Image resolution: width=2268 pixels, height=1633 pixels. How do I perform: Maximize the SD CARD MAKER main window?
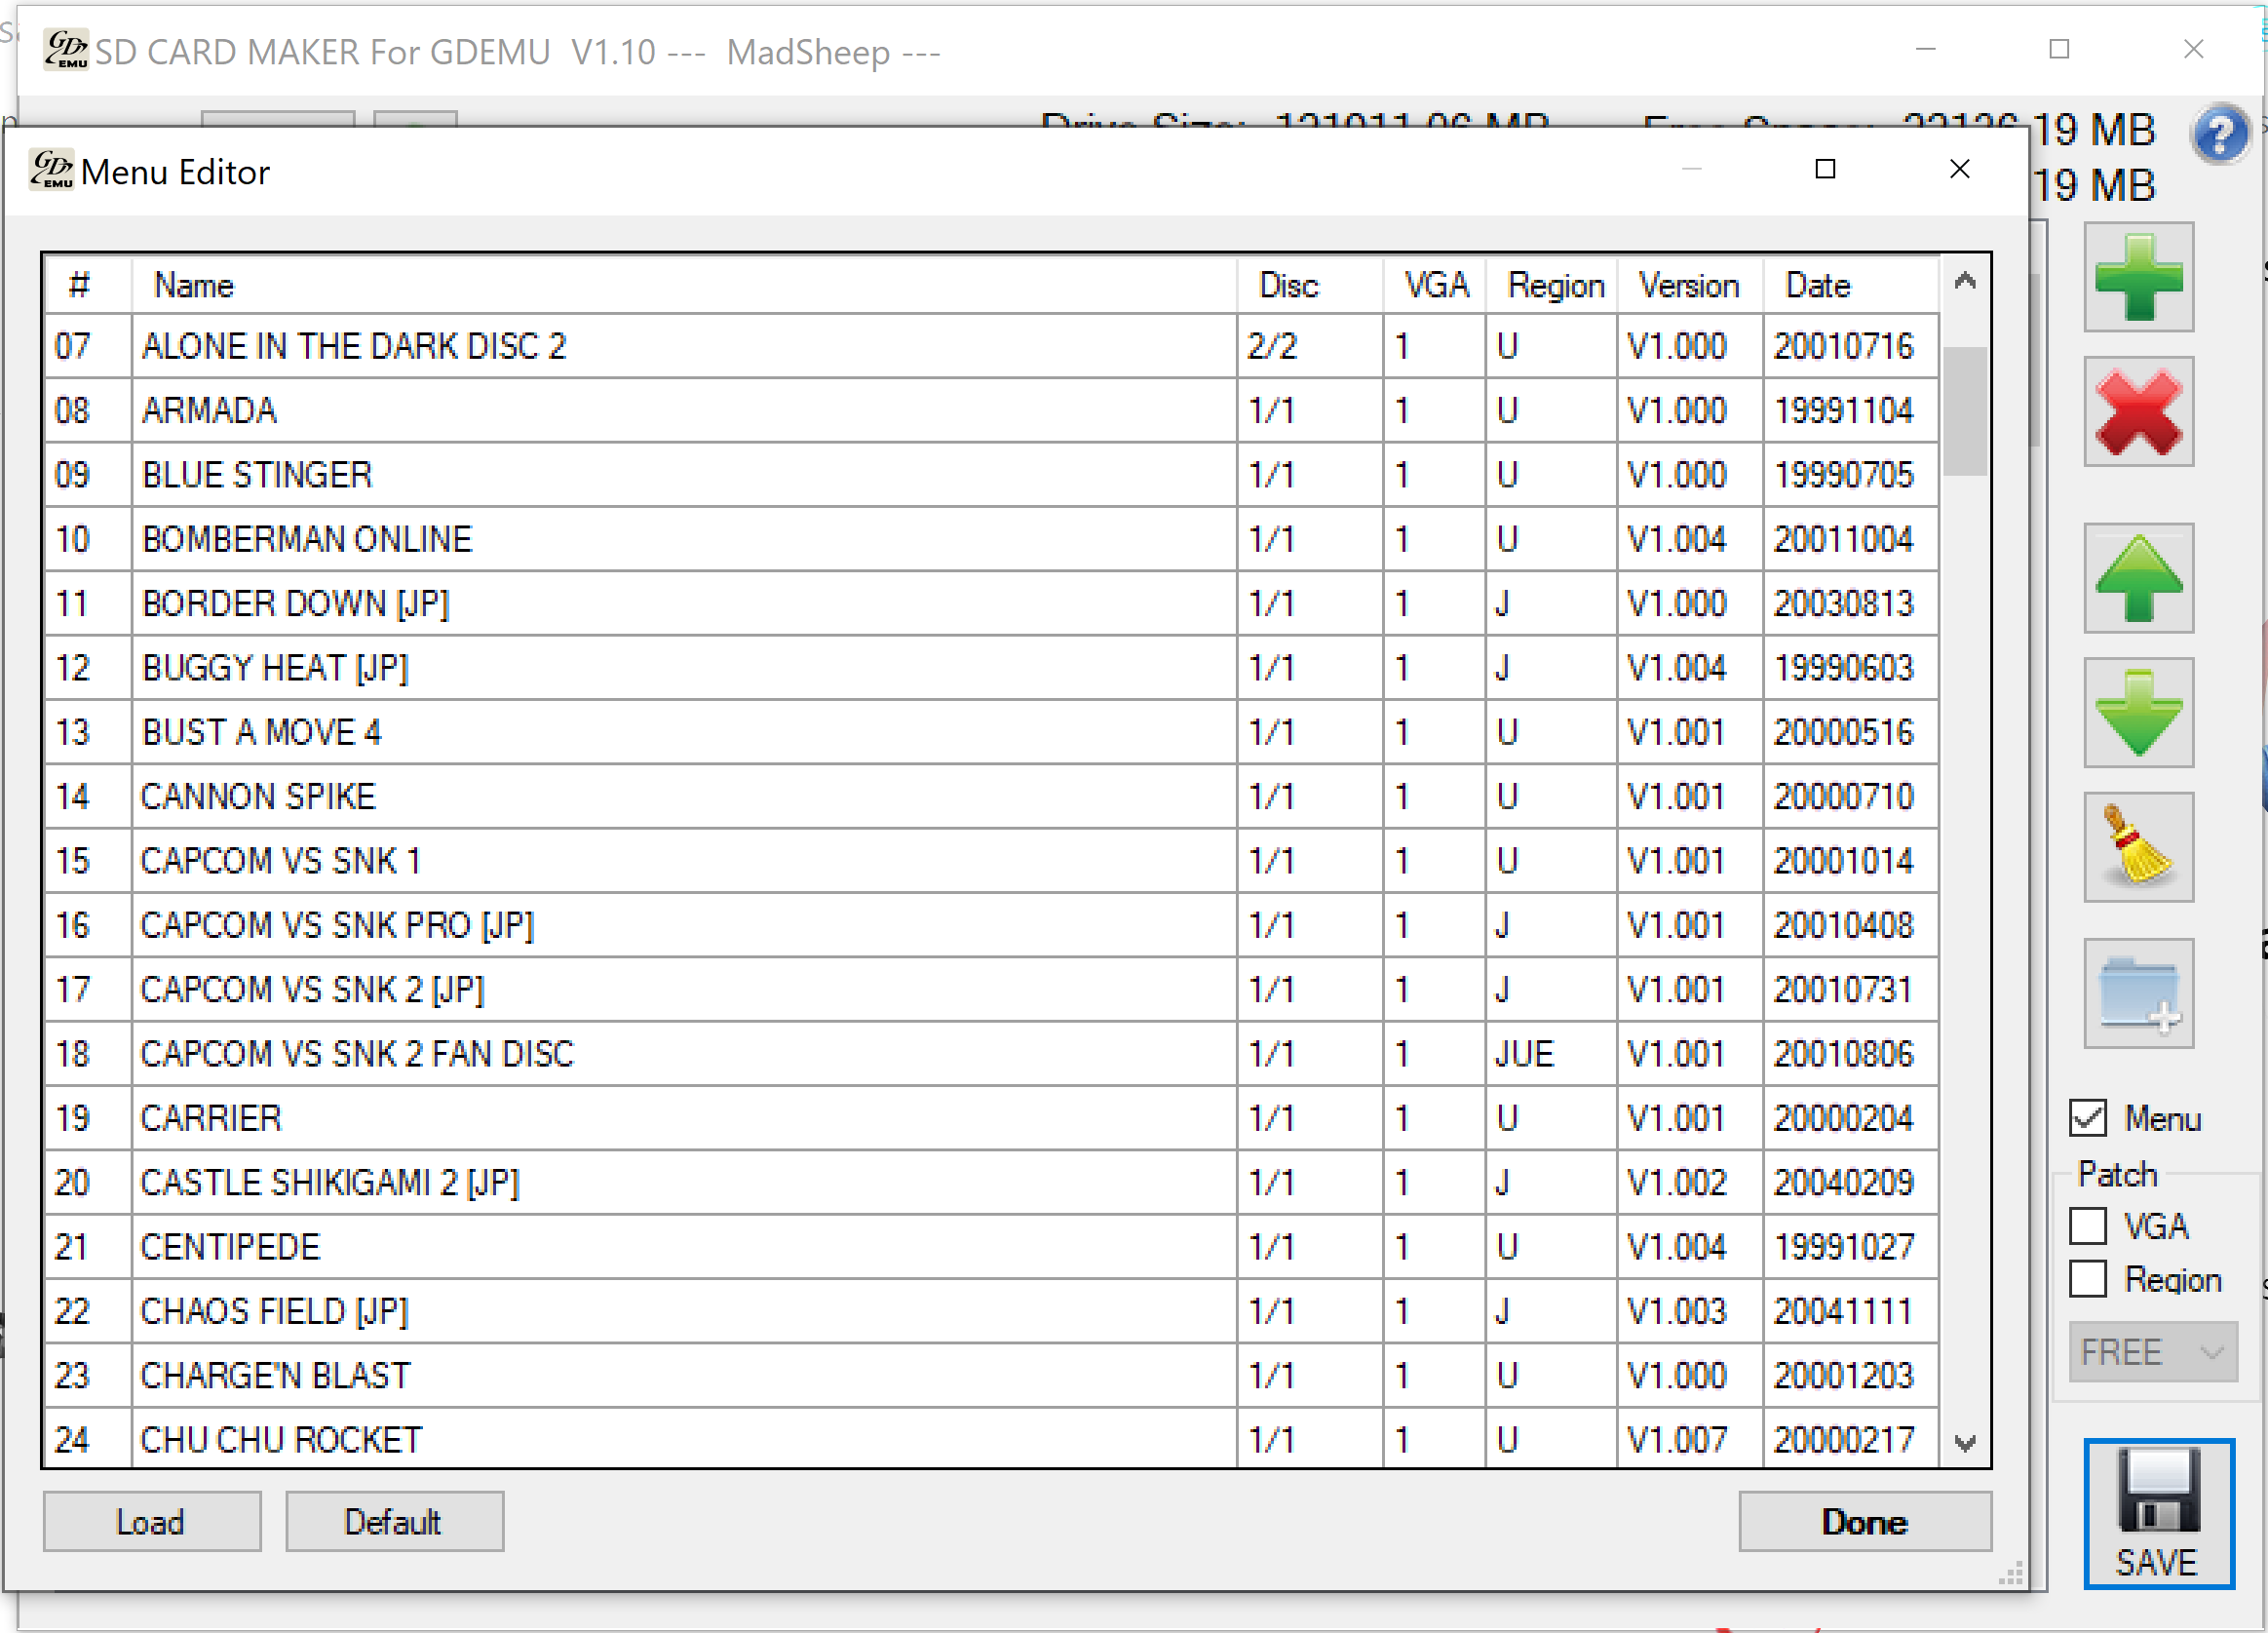(x=2059, y=49)
